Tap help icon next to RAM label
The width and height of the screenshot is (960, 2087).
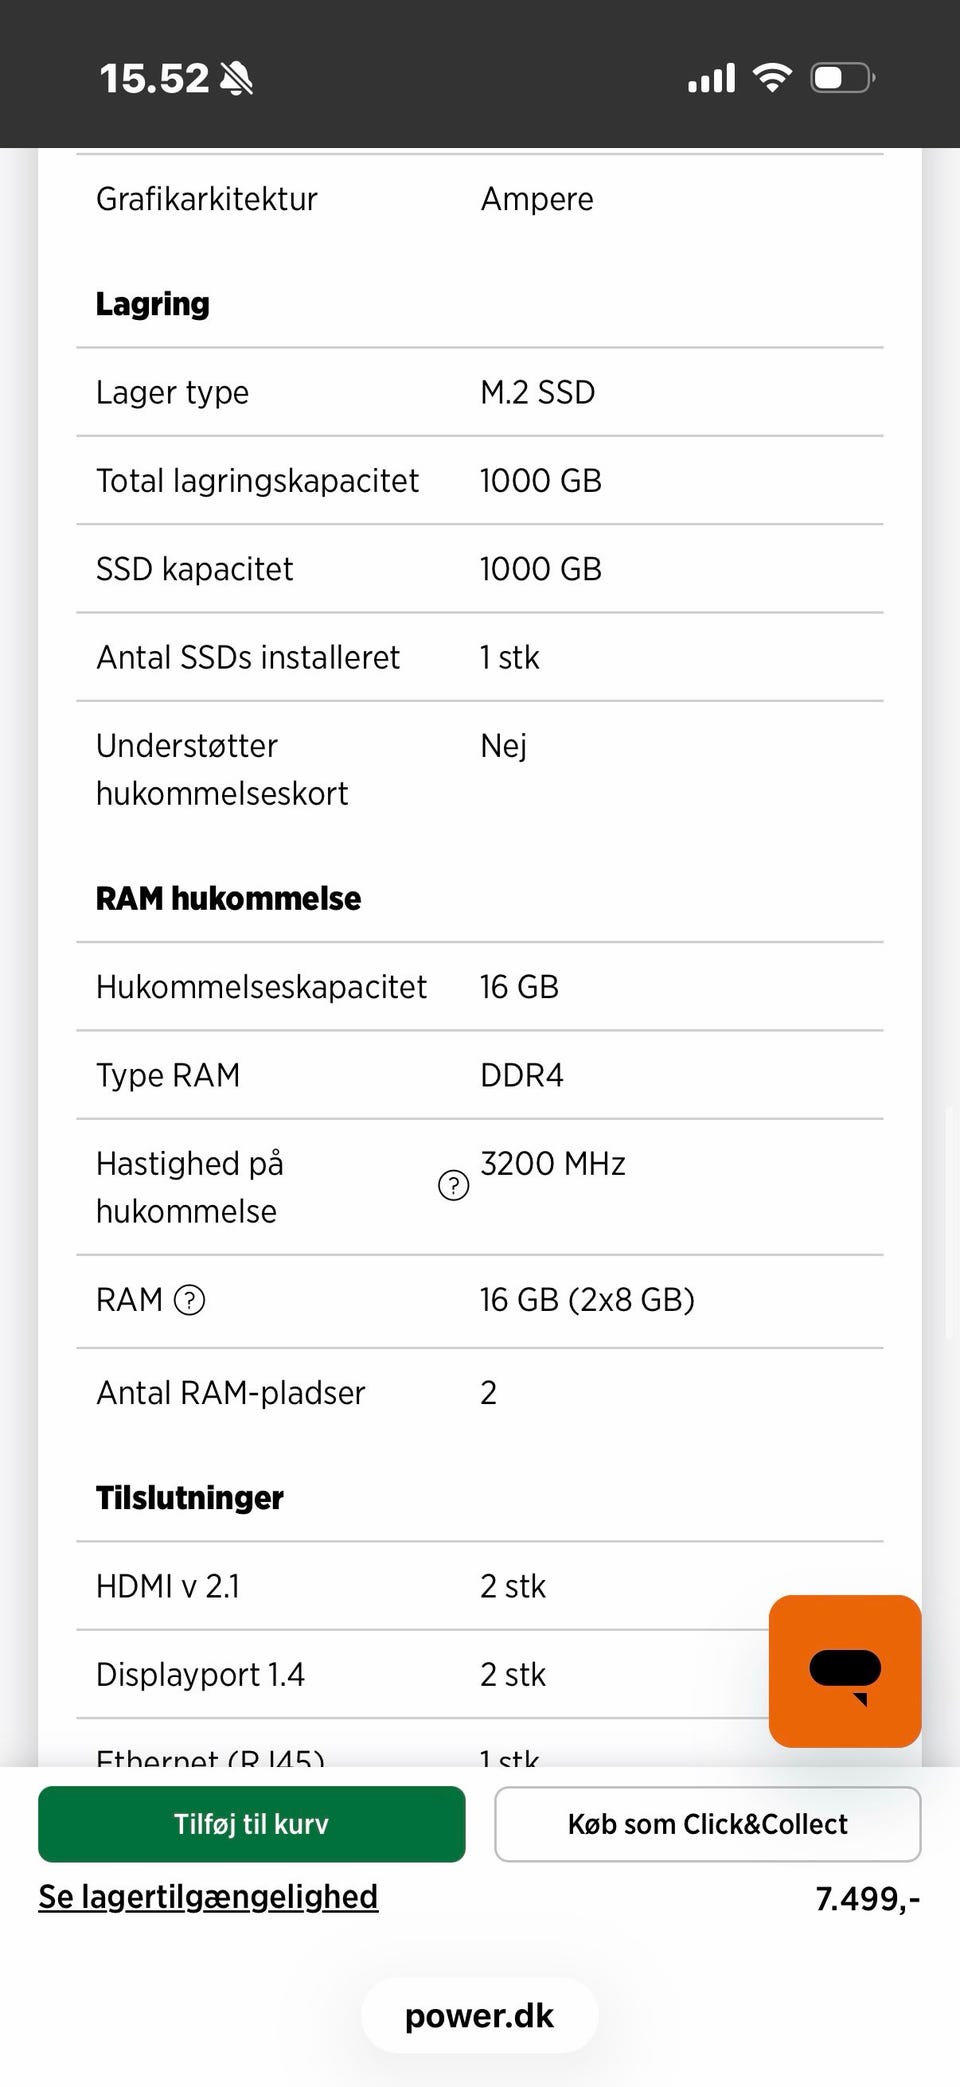click(189, 1300)
